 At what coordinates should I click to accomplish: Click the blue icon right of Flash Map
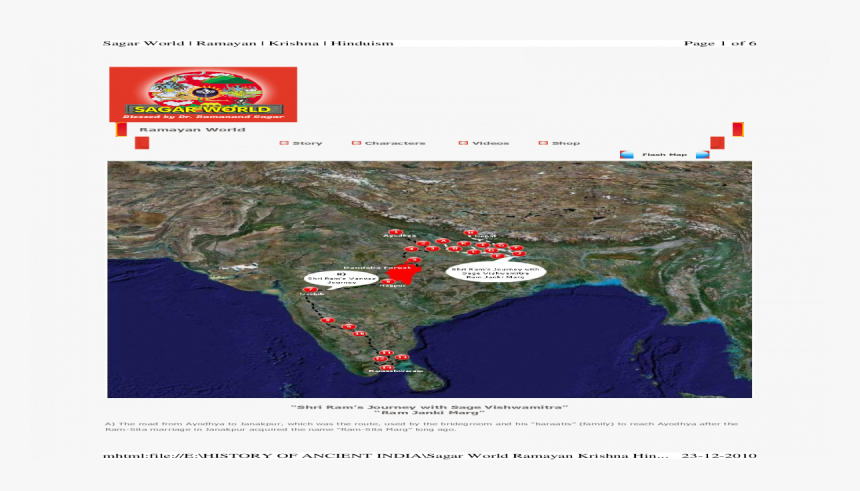pyautogui.click(x=702, y=155)
